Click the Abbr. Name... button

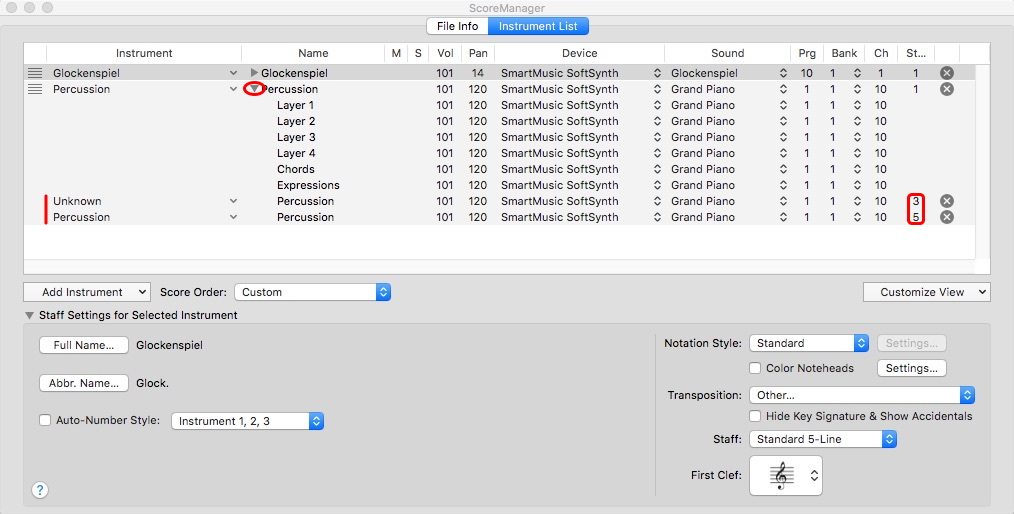[83, 383]
